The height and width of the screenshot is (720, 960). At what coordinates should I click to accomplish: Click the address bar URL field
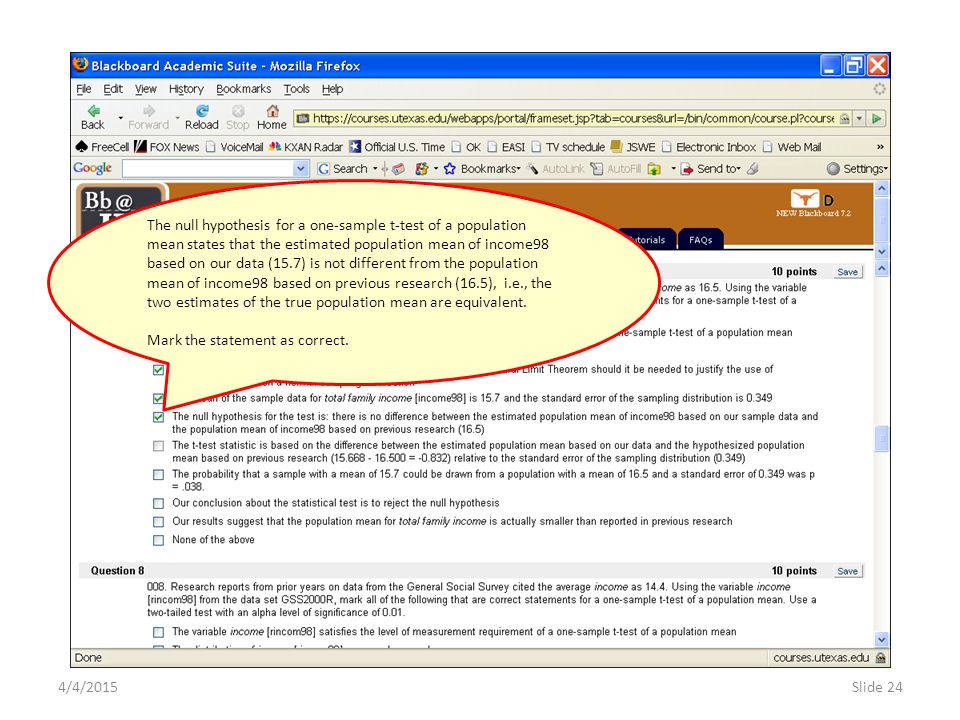pyautogui.click(x=573, y=118)
